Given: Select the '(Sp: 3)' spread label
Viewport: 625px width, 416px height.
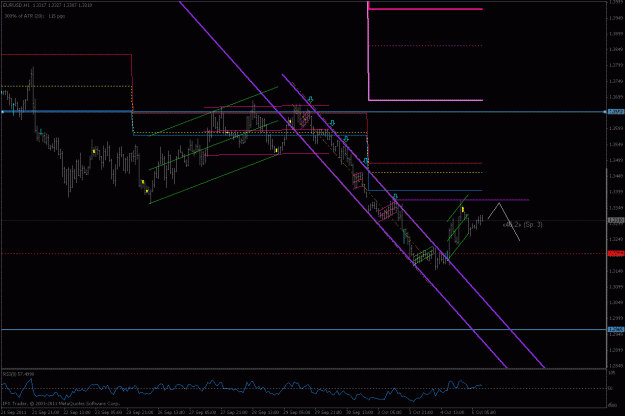Looking at the screenshot, I should pos(533,225).
